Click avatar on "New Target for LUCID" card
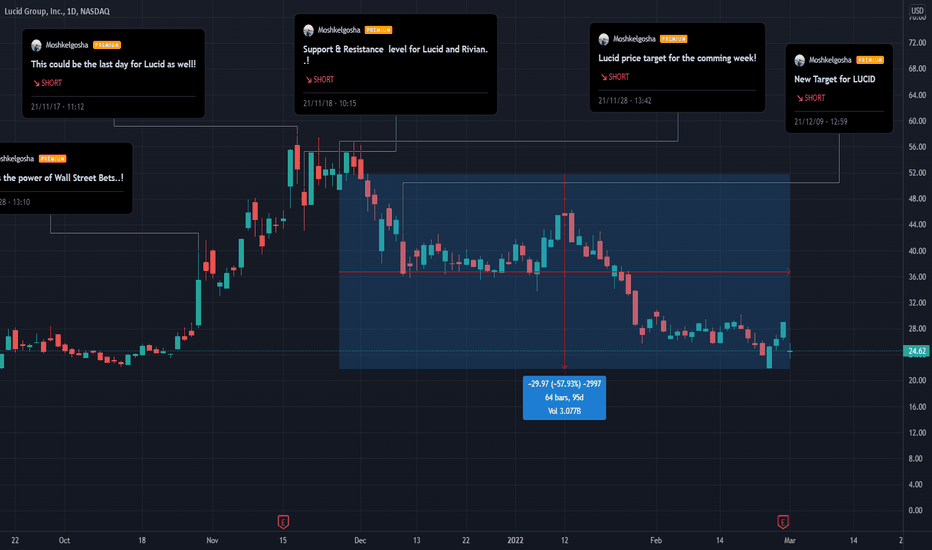Image resolution: width=932 pixels, height=550 pixels. pyautogui.click(x=799, y=60)
